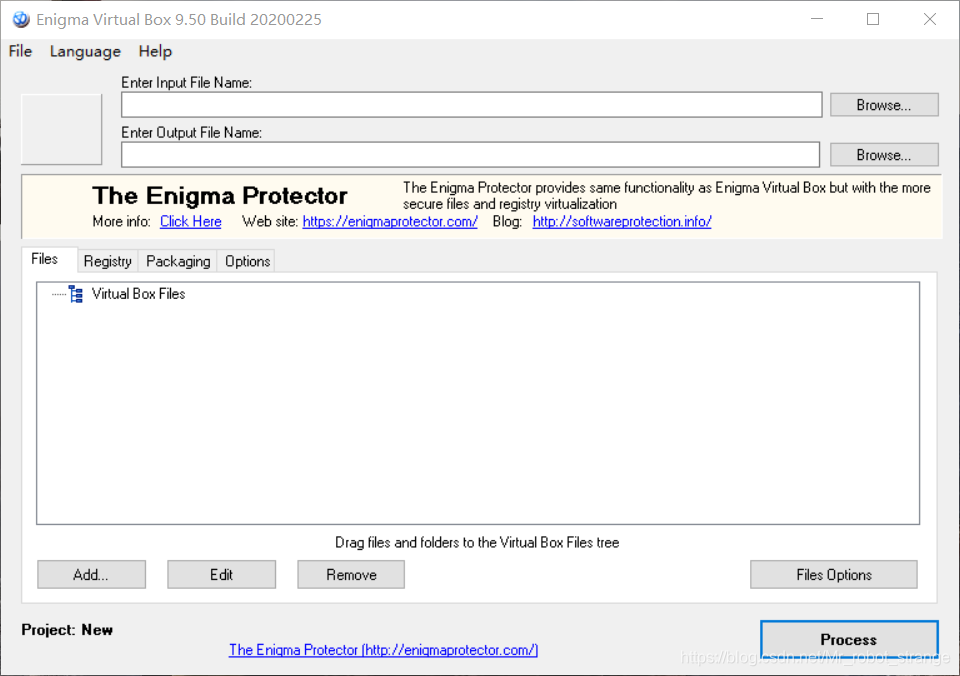
Task: Click the 'Project: New' status text
Action: [67, 630]
